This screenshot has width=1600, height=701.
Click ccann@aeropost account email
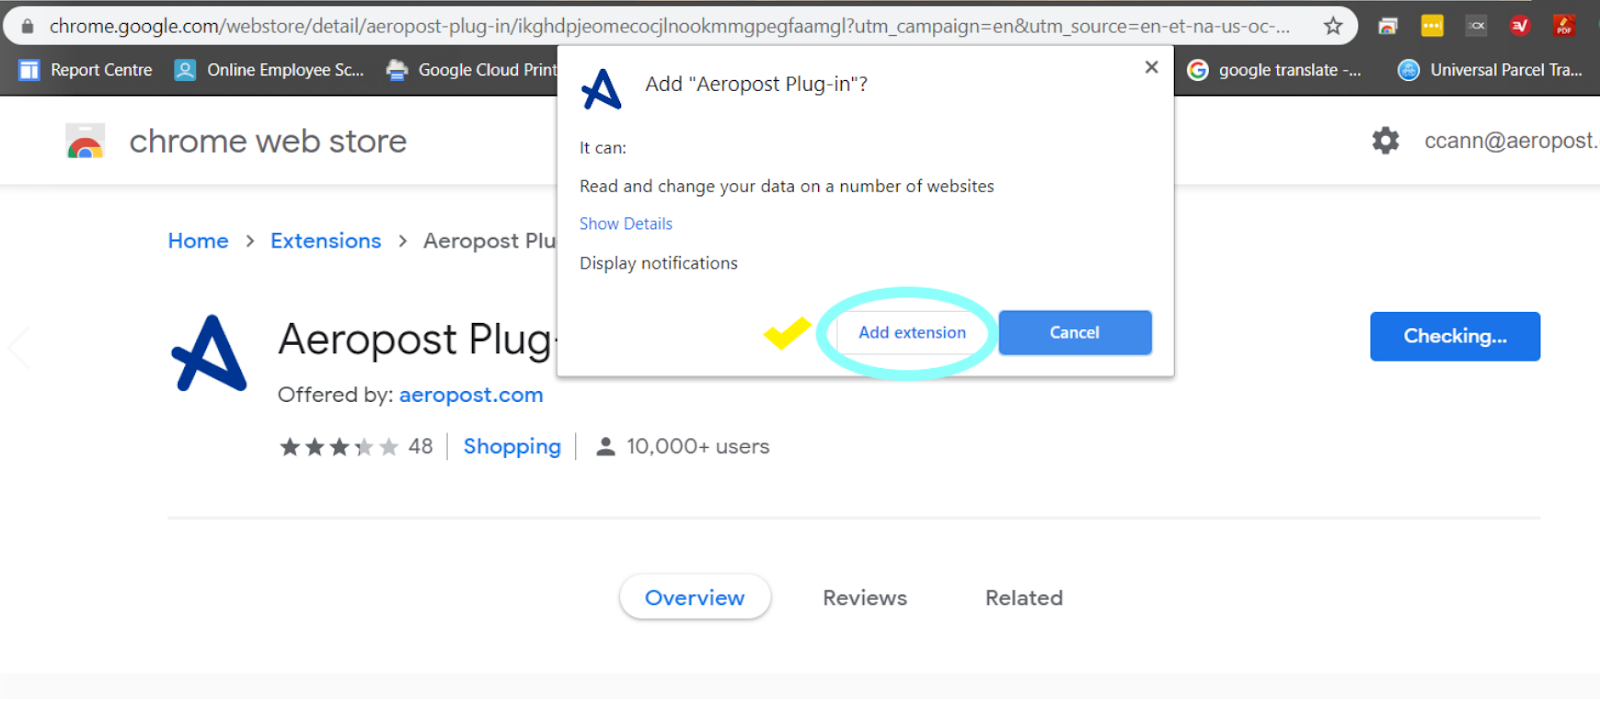point(1511,141)
